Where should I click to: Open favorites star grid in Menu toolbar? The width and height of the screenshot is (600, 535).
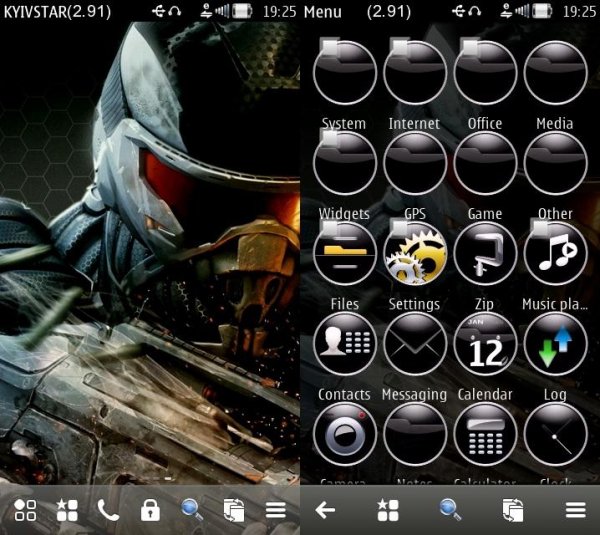388,510
